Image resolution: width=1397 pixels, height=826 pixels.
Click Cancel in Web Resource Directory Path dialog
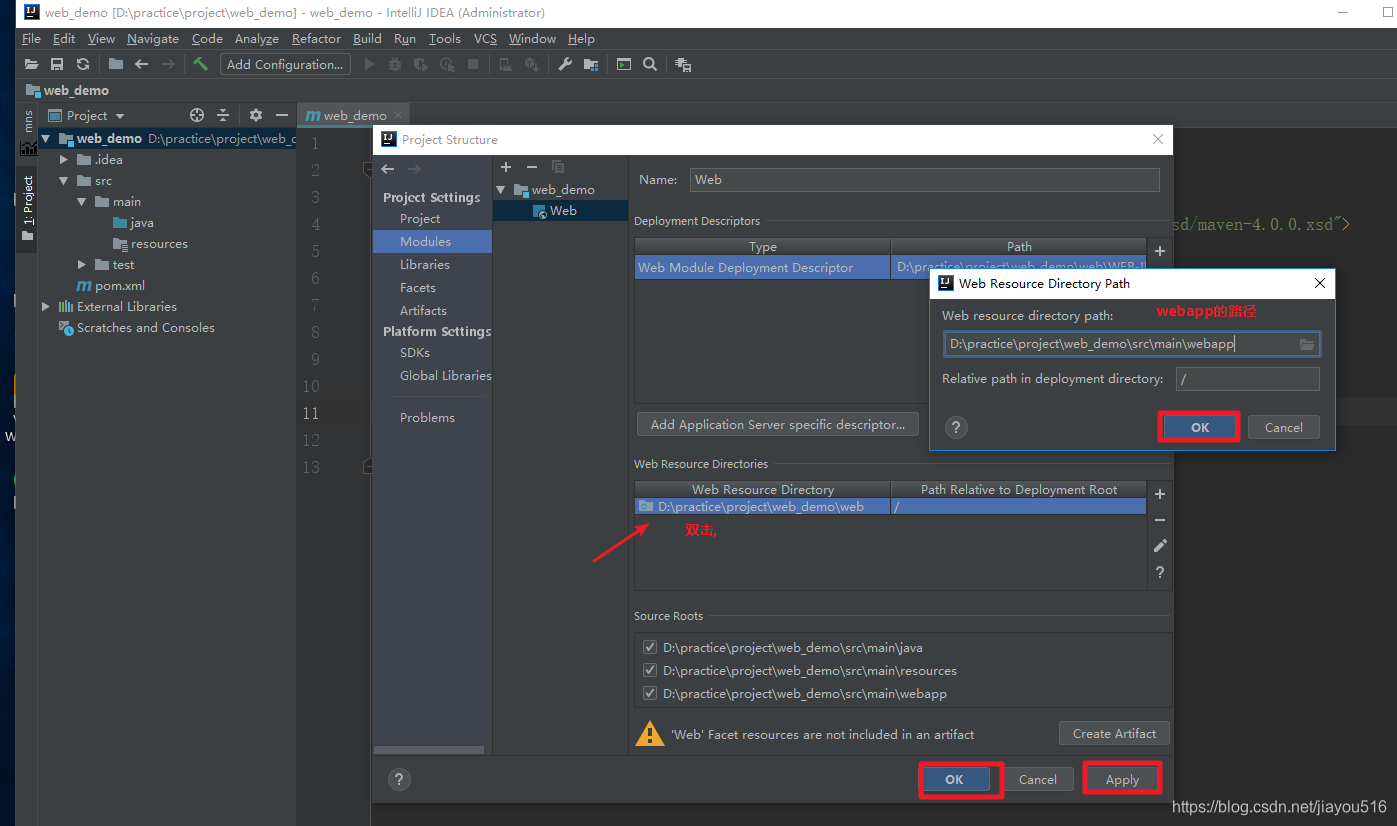(1284, 428)
